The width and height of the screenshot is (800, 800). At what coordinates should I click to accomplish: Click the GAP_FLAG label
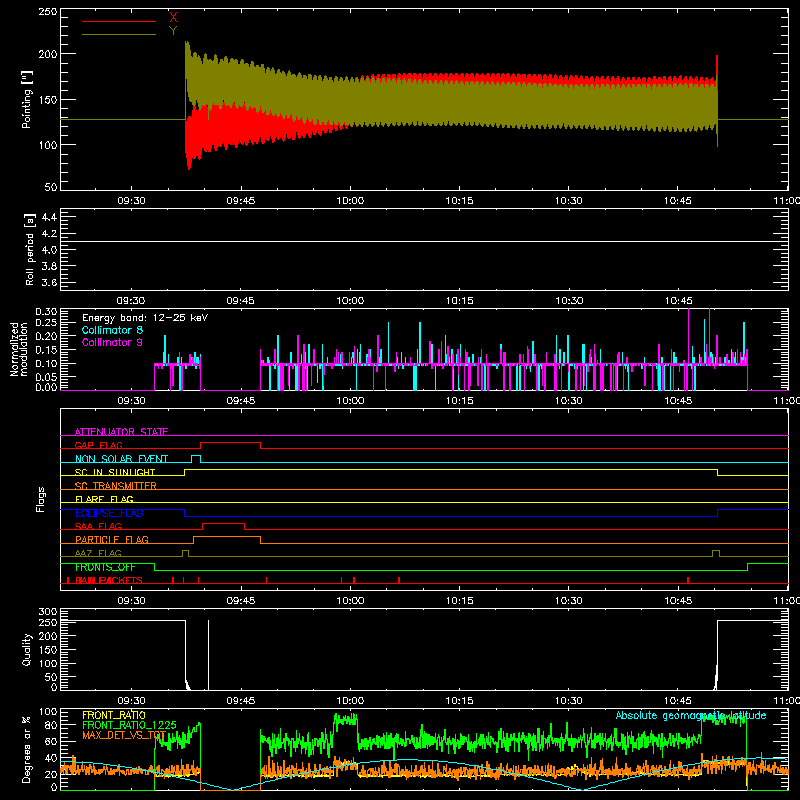point(98,445)
